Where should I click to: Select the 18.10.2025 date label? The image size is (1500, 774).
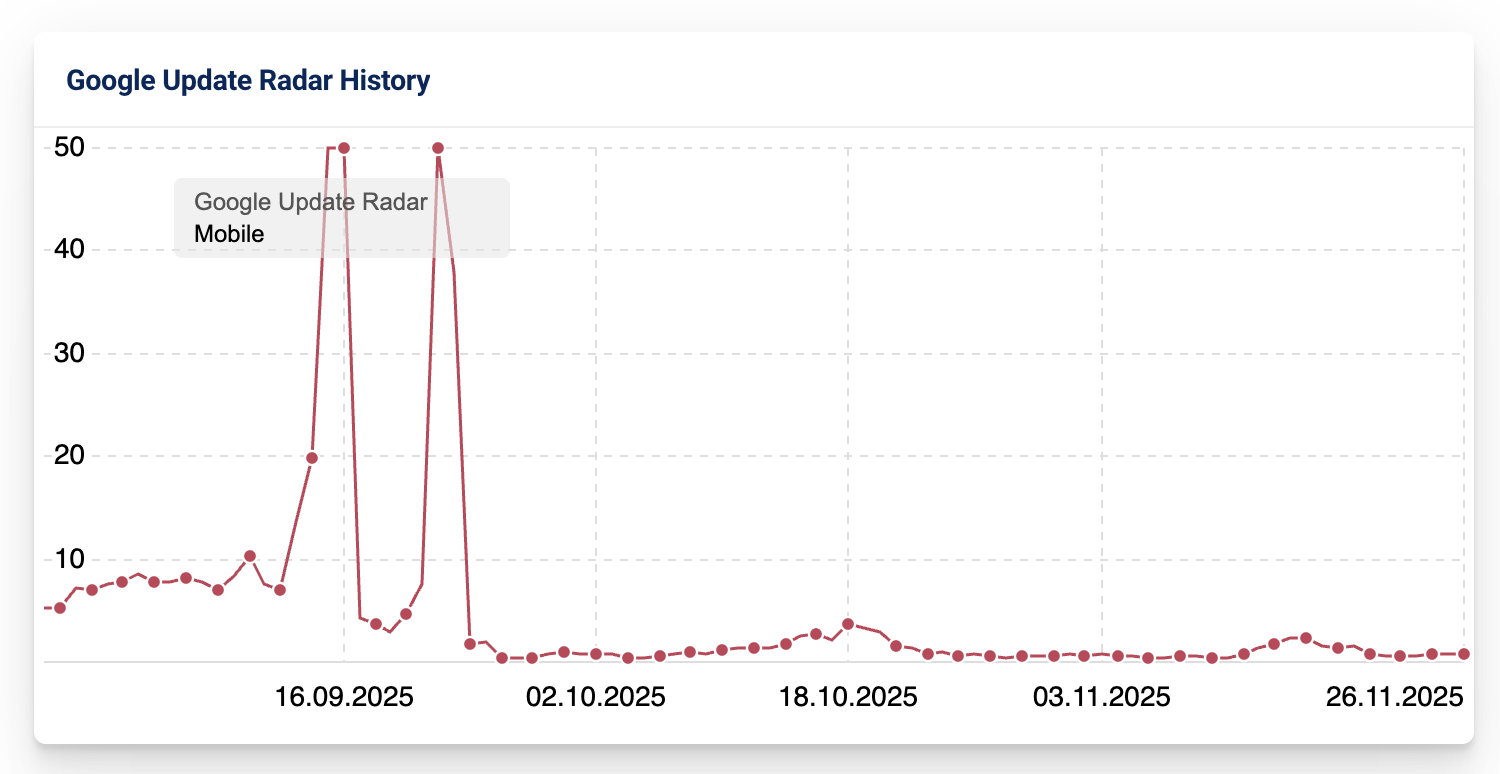pos(848,697)
